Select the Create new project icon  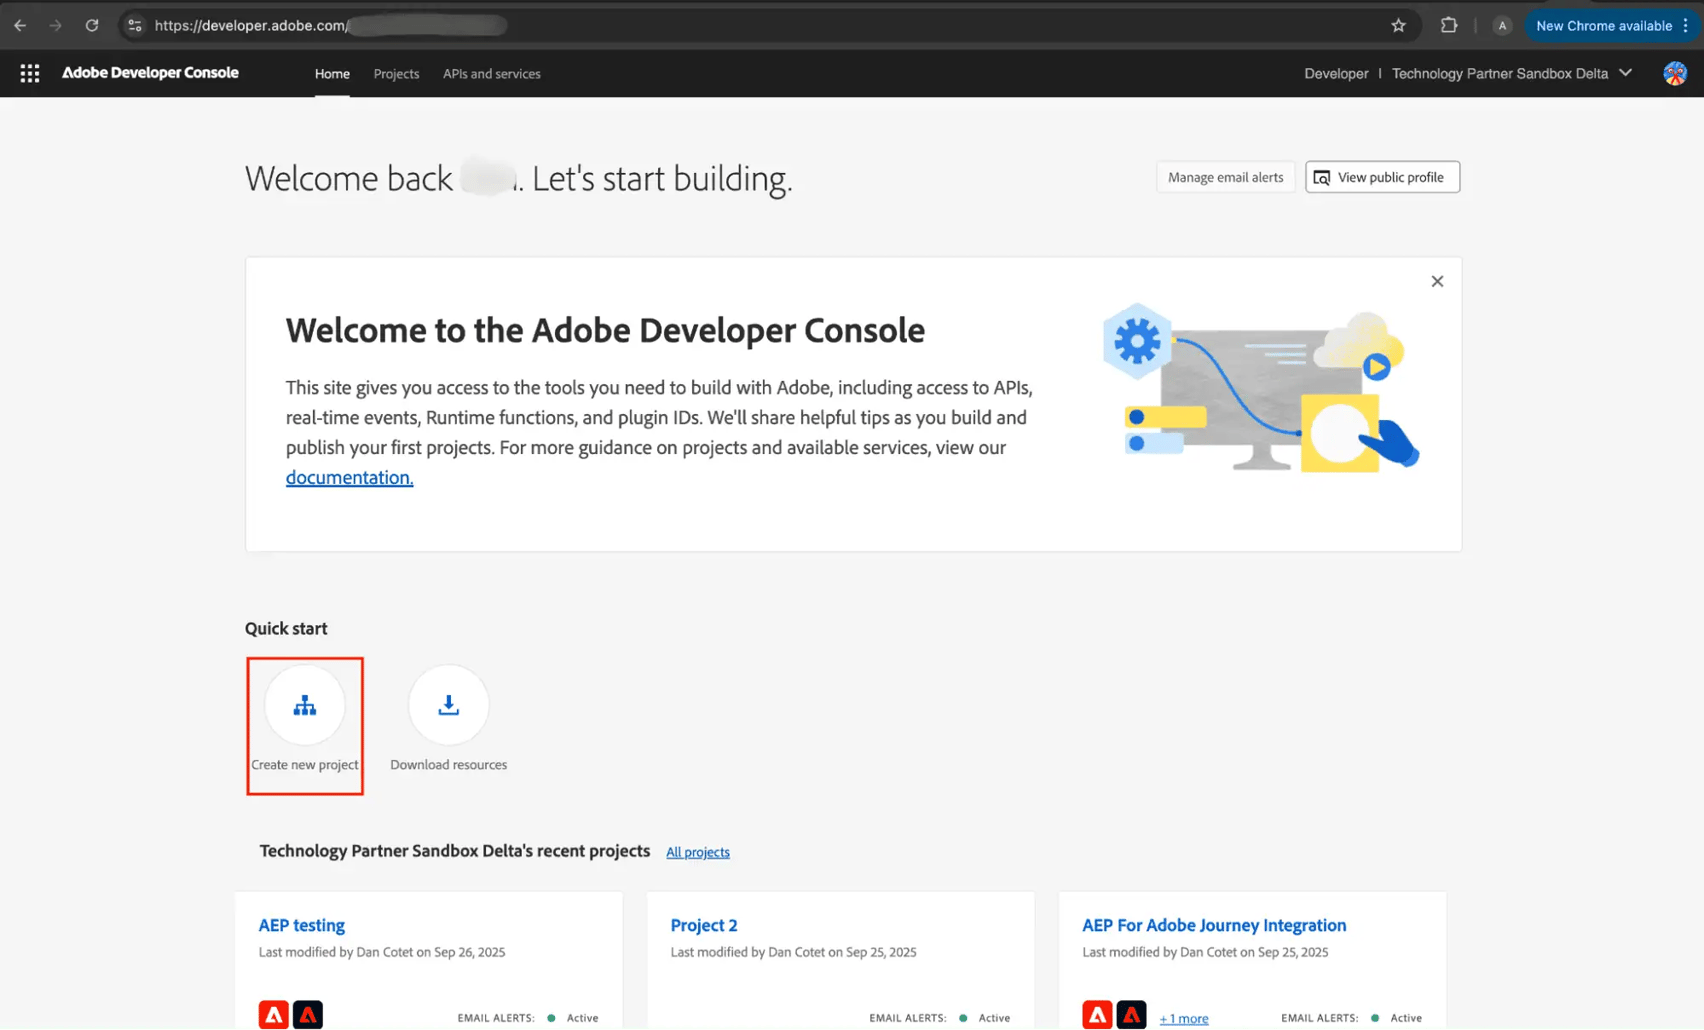click(304, 705)
